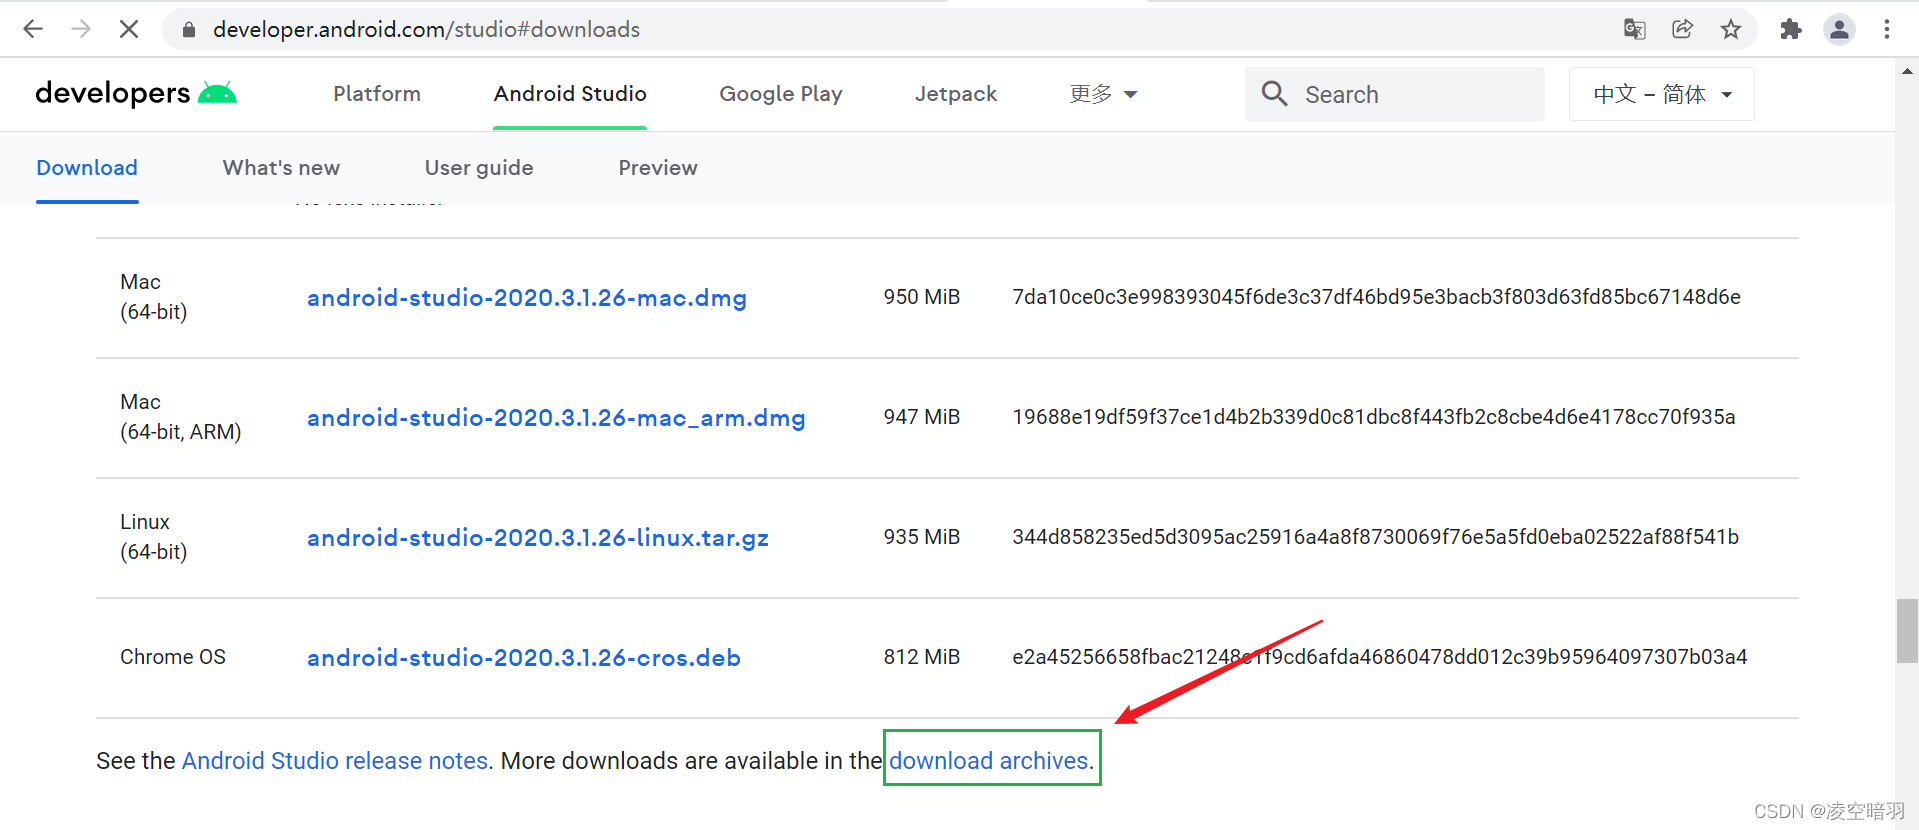Image resolution: width=1919 pixels, height=830 pixels.
Task: Click the Chrome OS platform cell
Action: coord(173,657)
